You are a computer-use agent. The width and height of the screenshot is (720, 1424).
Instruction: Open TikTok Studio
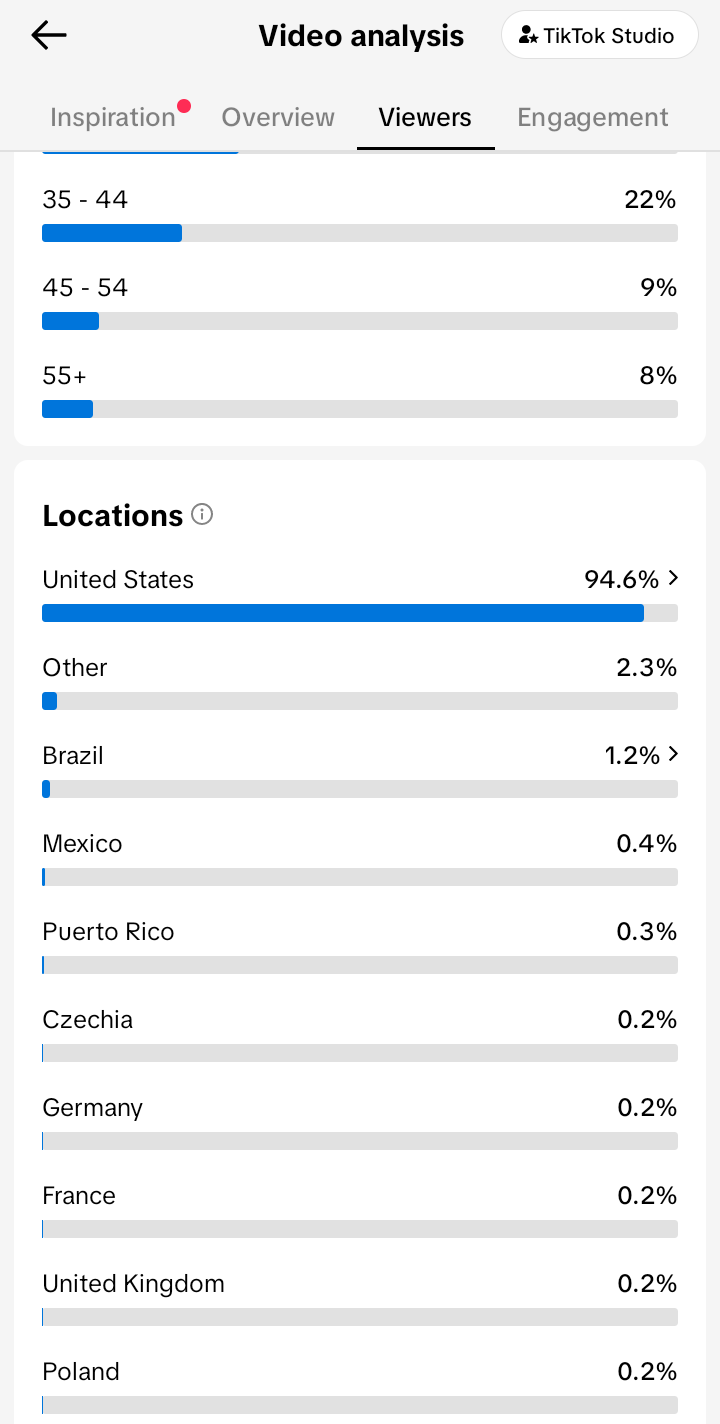(599, 36)
